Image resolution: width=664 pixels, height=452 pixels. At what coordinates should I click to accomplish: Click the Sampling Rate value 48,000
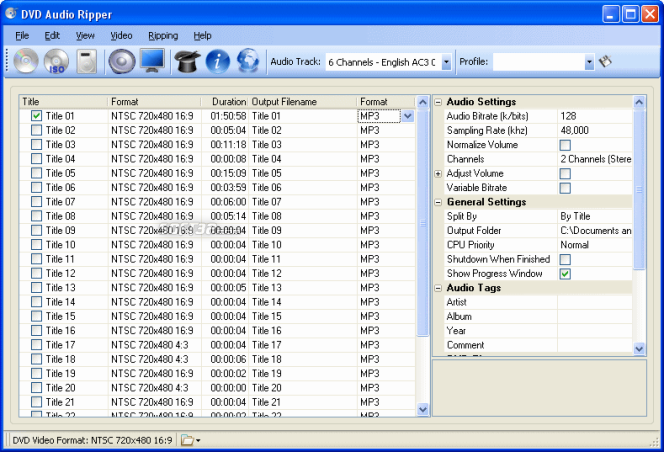coord(595,130)
